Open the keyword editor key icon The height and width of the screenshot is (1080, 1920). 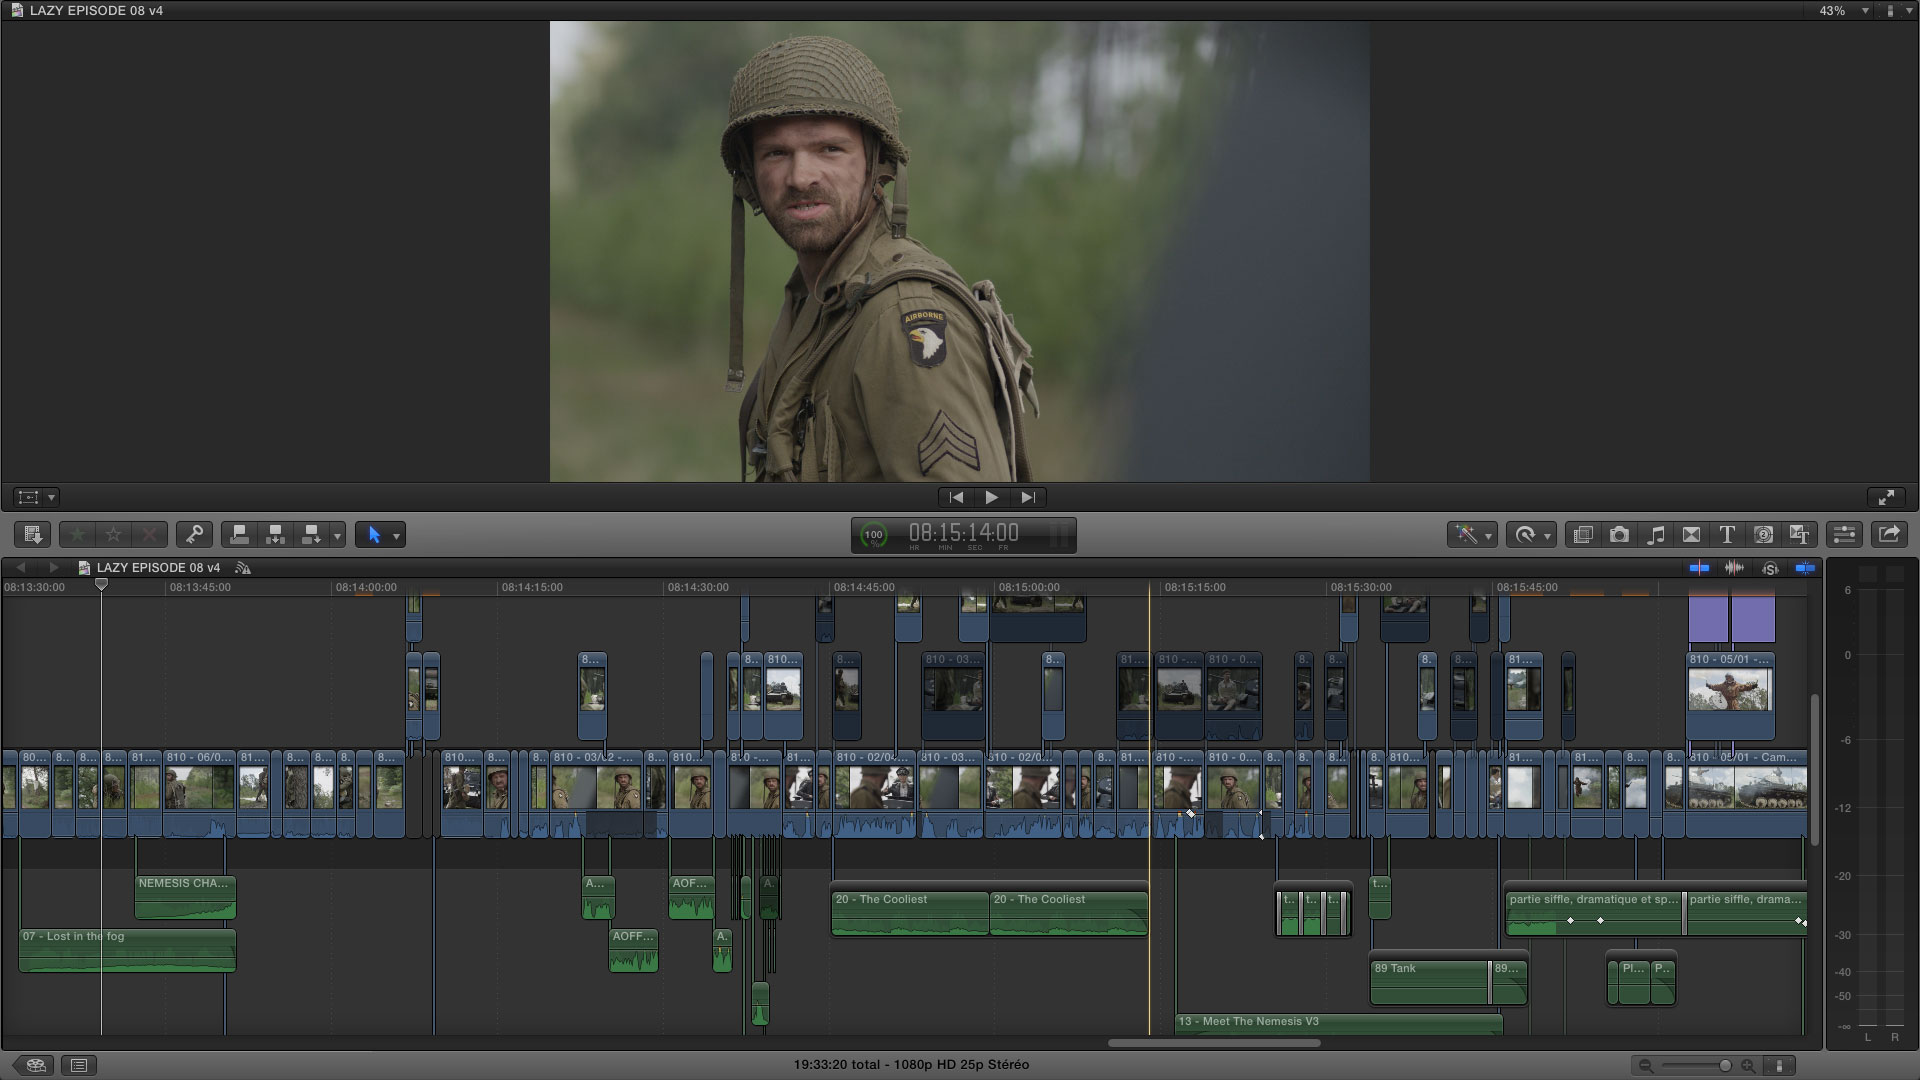[x=194, y=535]
